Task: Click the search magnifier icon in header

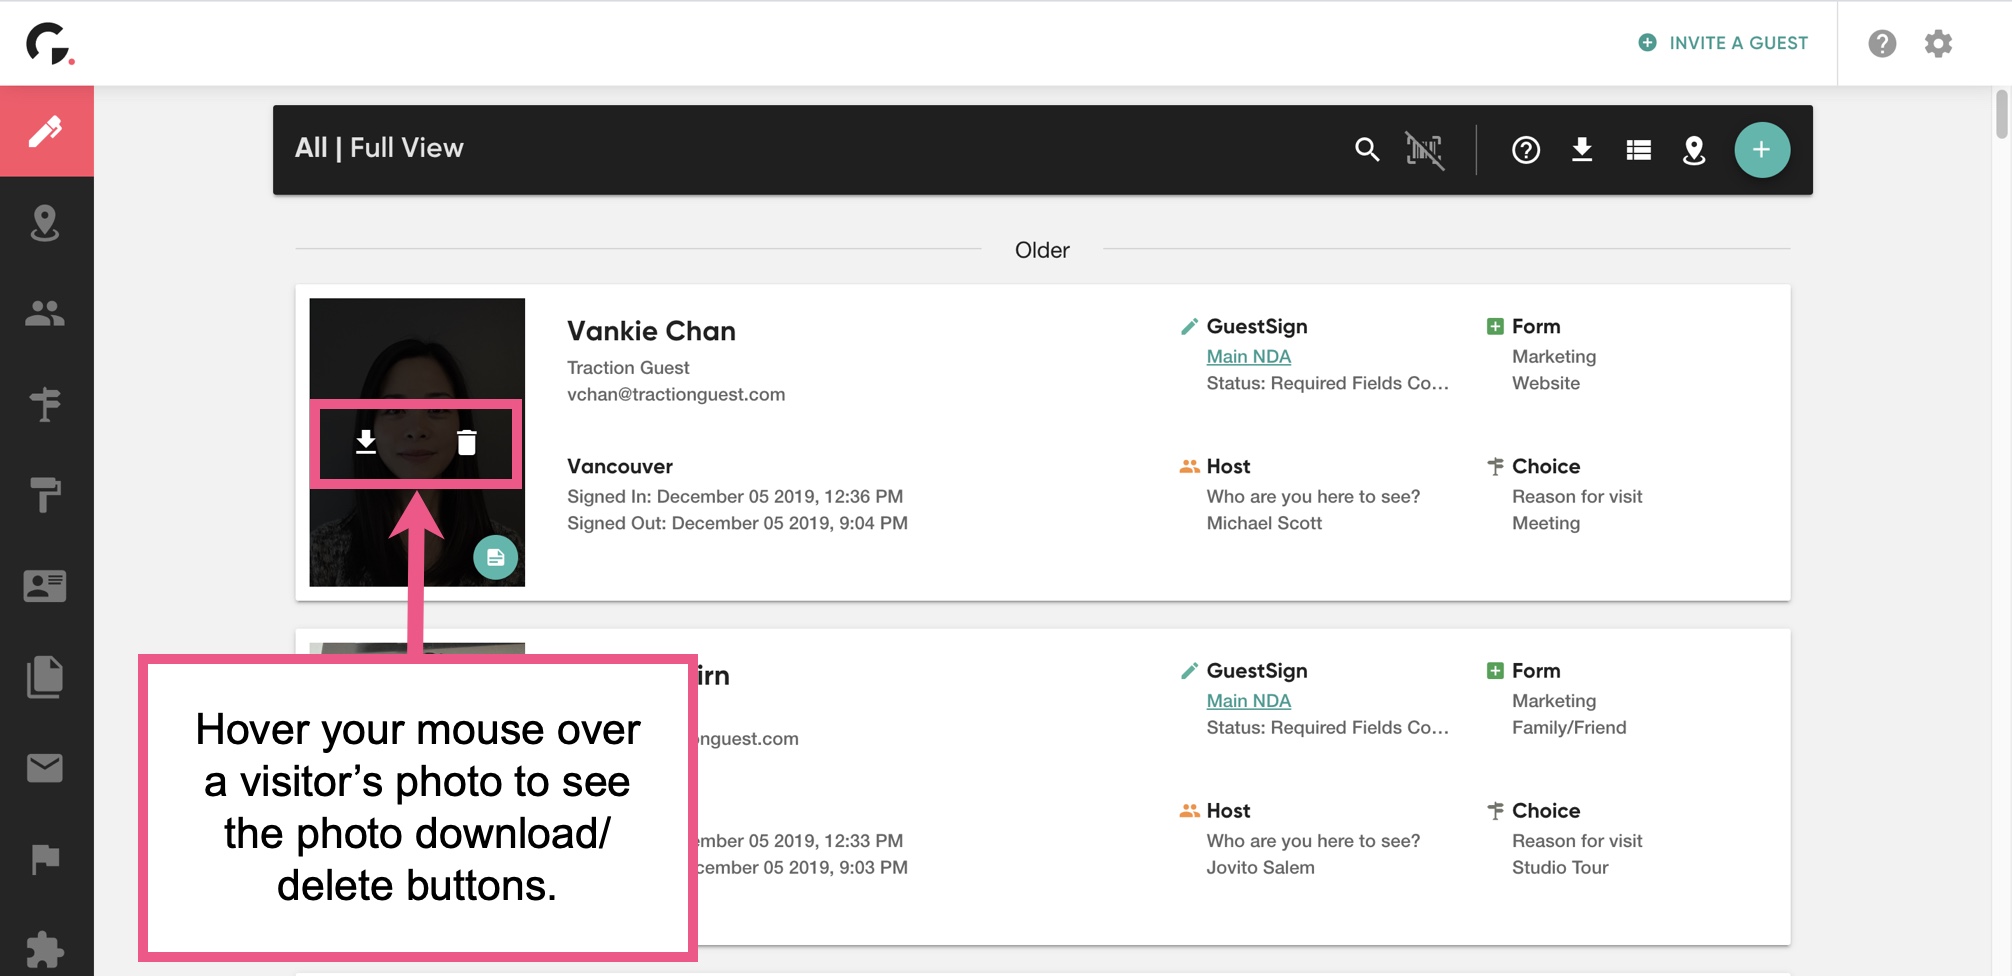Action: pyautogui.click(x=1367, y=150)
